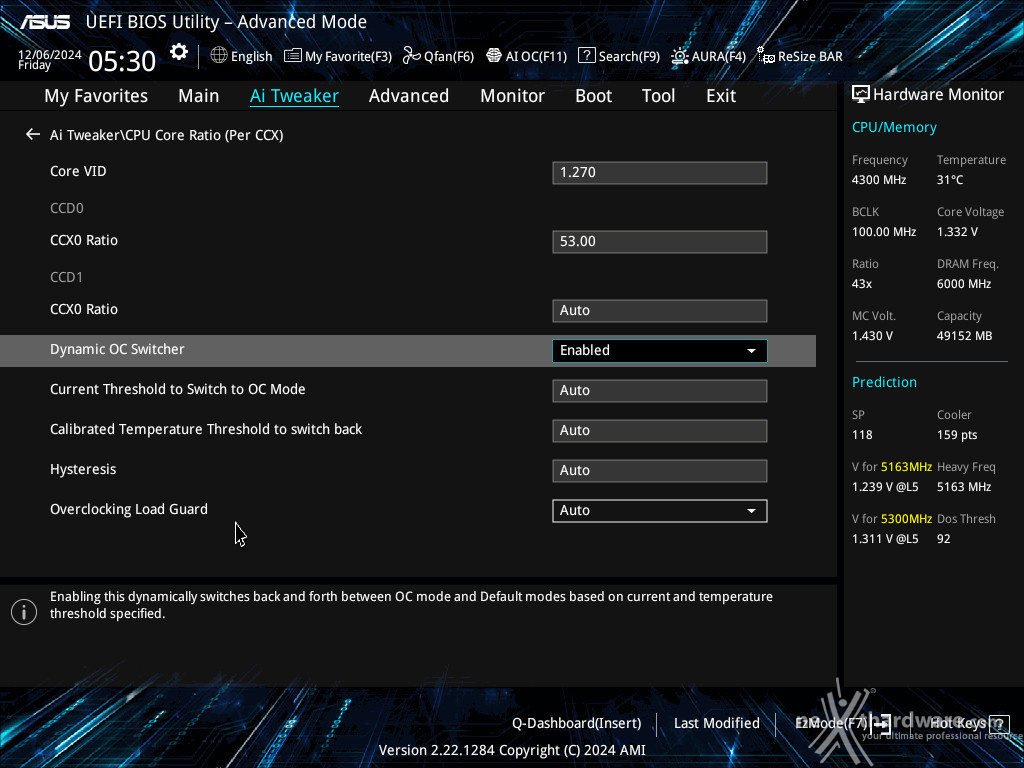Switch to the My Favorites tab
The width and height of the screenshot is (1024, 768).
96,96
